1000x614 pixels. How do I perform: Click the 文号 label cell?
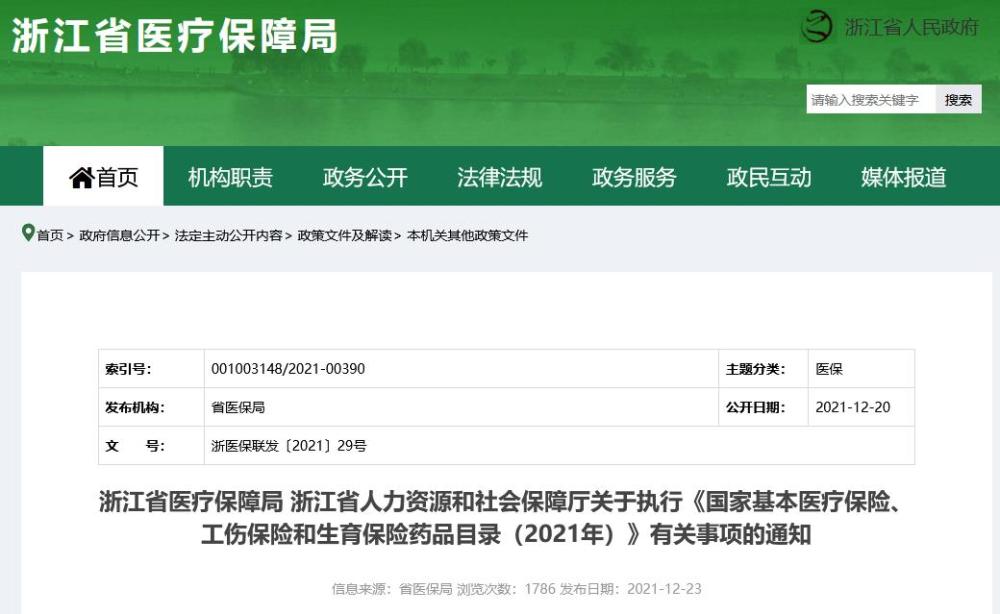click(x=151, y=445)
